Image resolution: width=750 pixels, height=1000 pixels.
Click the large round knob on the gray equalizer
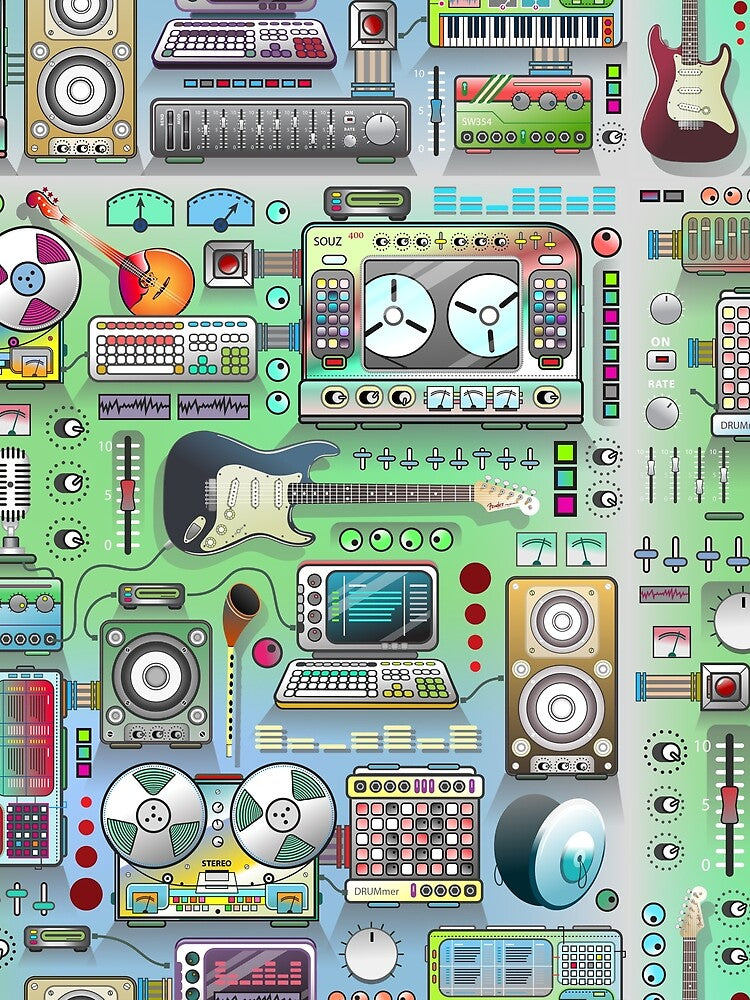381,129
